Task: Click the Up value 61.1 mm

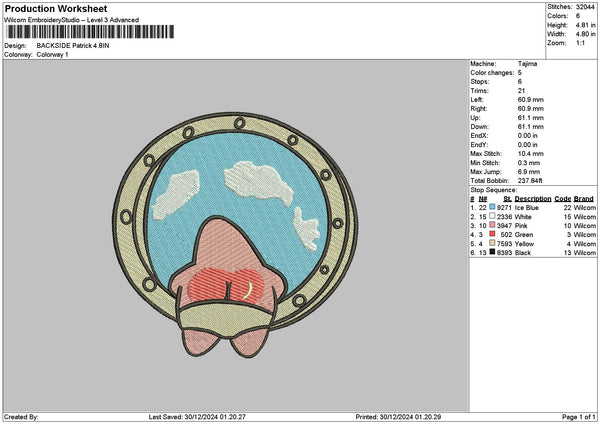Action: [530, 118]
